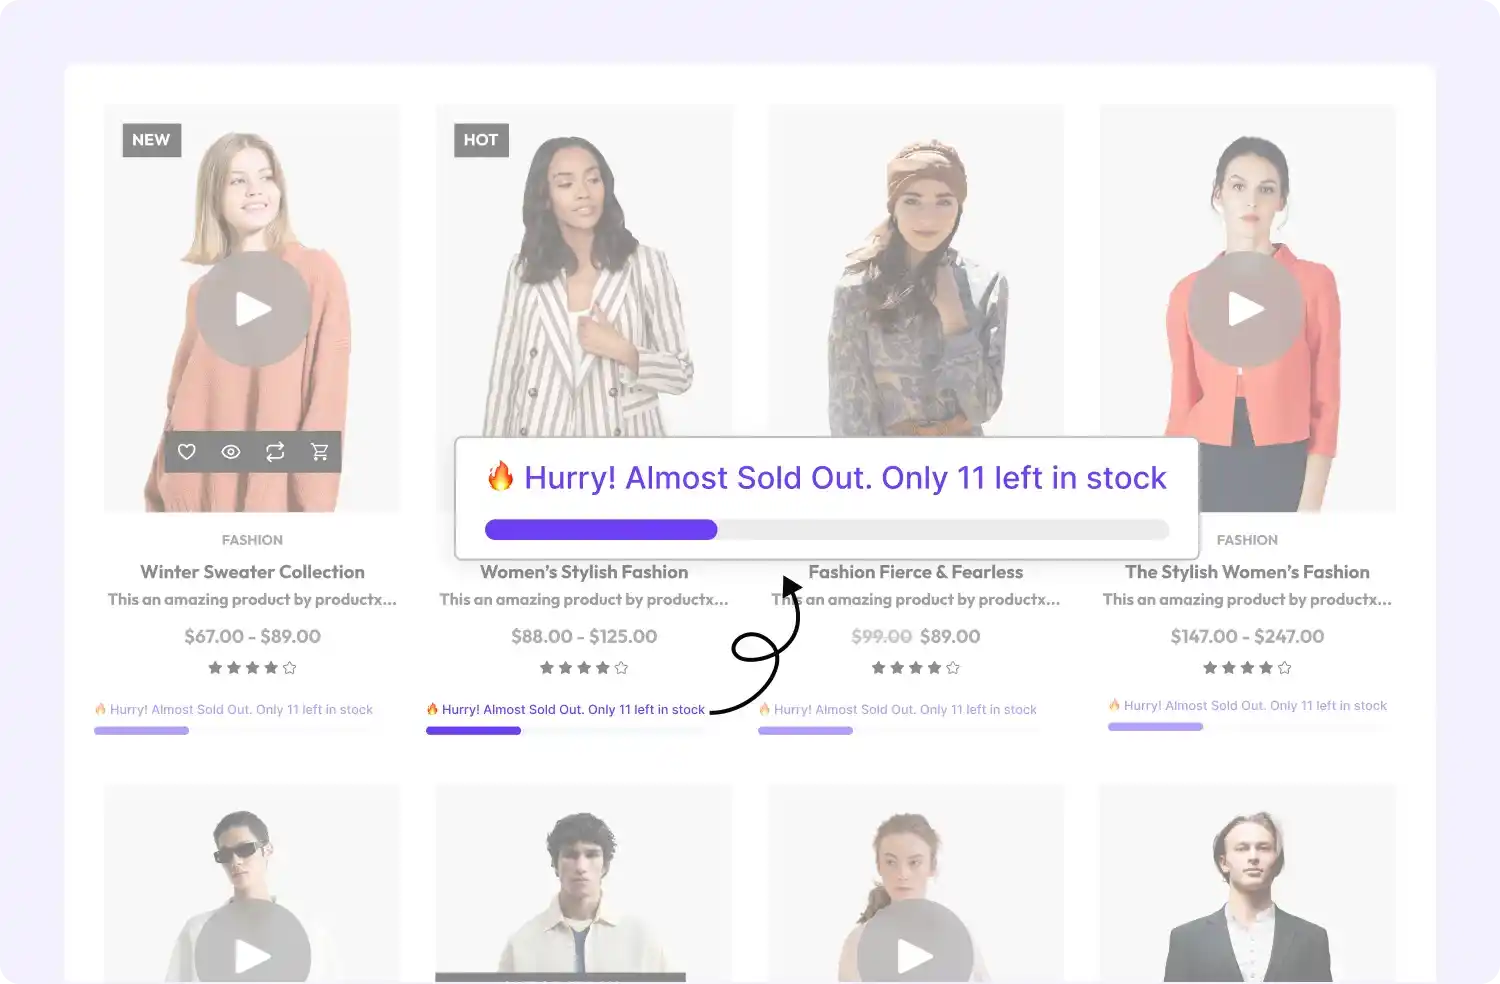Image resolution: width=1500 pixels, height=984 pixels.
Task: Add Winter Sweater to cart via cart icon
Action: tap(319, 452)
